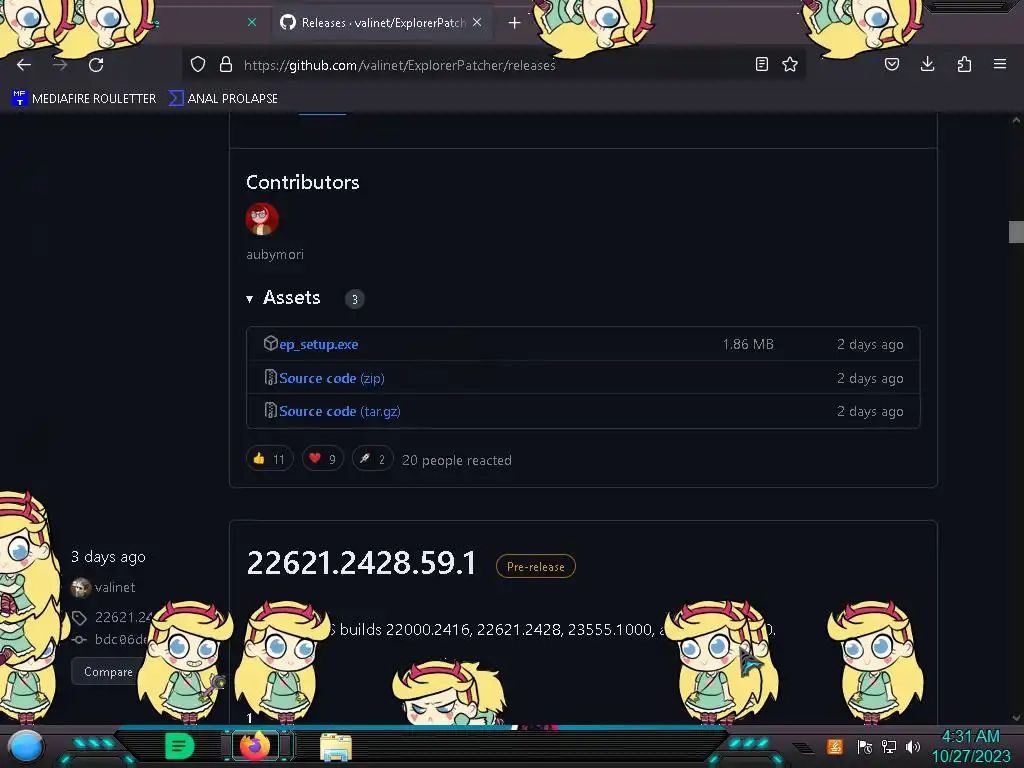Close the first browser tab
This screenshot has width=1024, height=768.
point(252,22)
